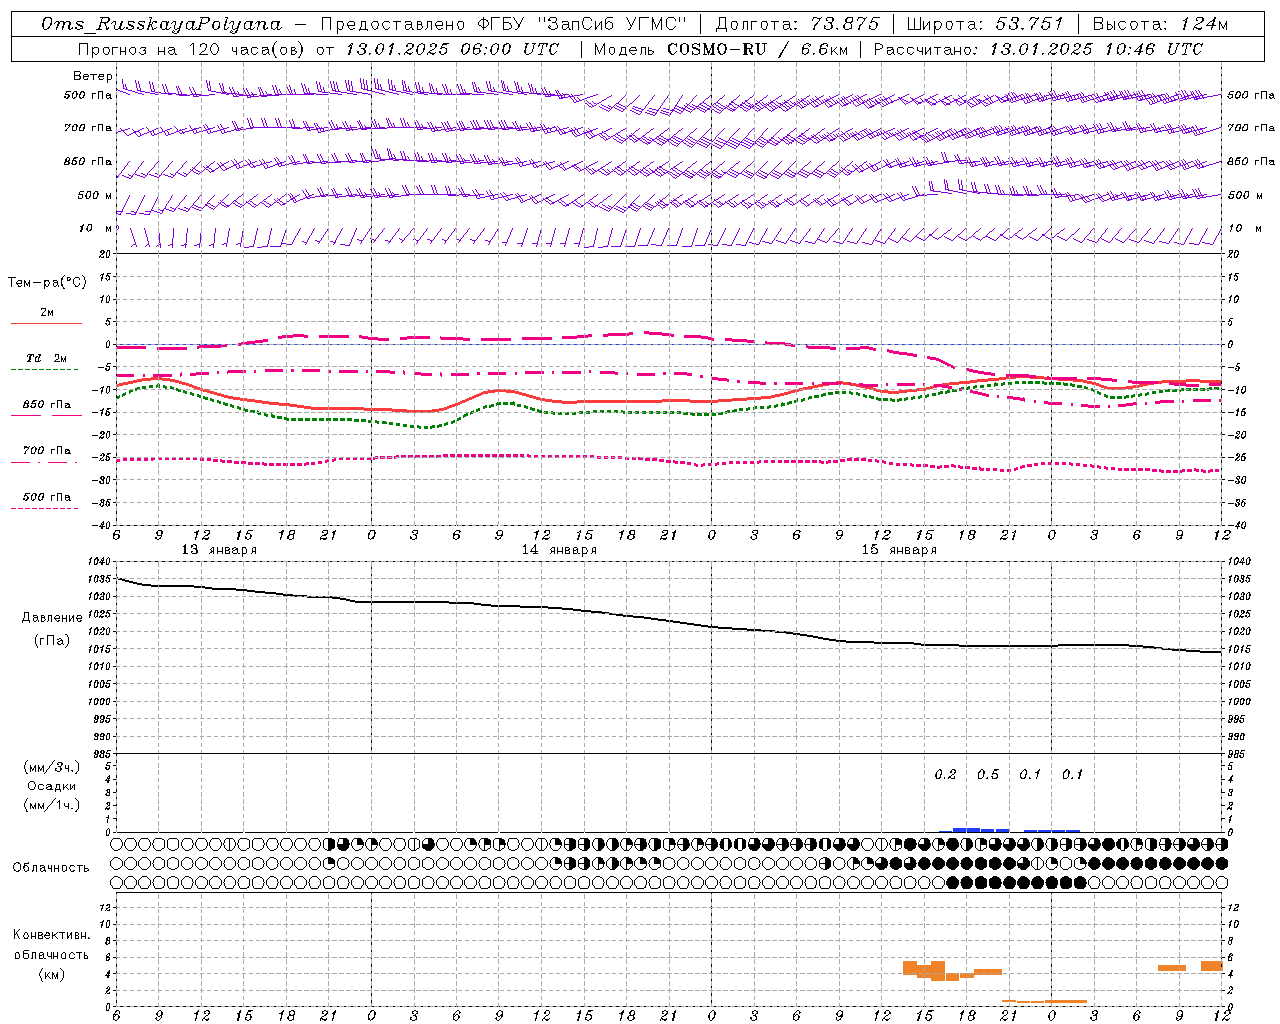This screenshot has height=1024, width=1280.
Task: Click the 'Давление' pressure panel label
Action: 52,618
